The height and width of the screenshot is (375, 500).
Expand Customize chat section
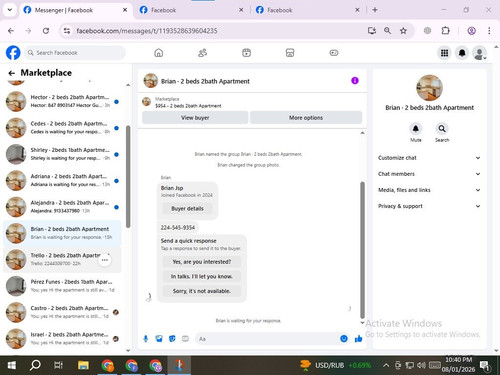click(x=429, y=158)
